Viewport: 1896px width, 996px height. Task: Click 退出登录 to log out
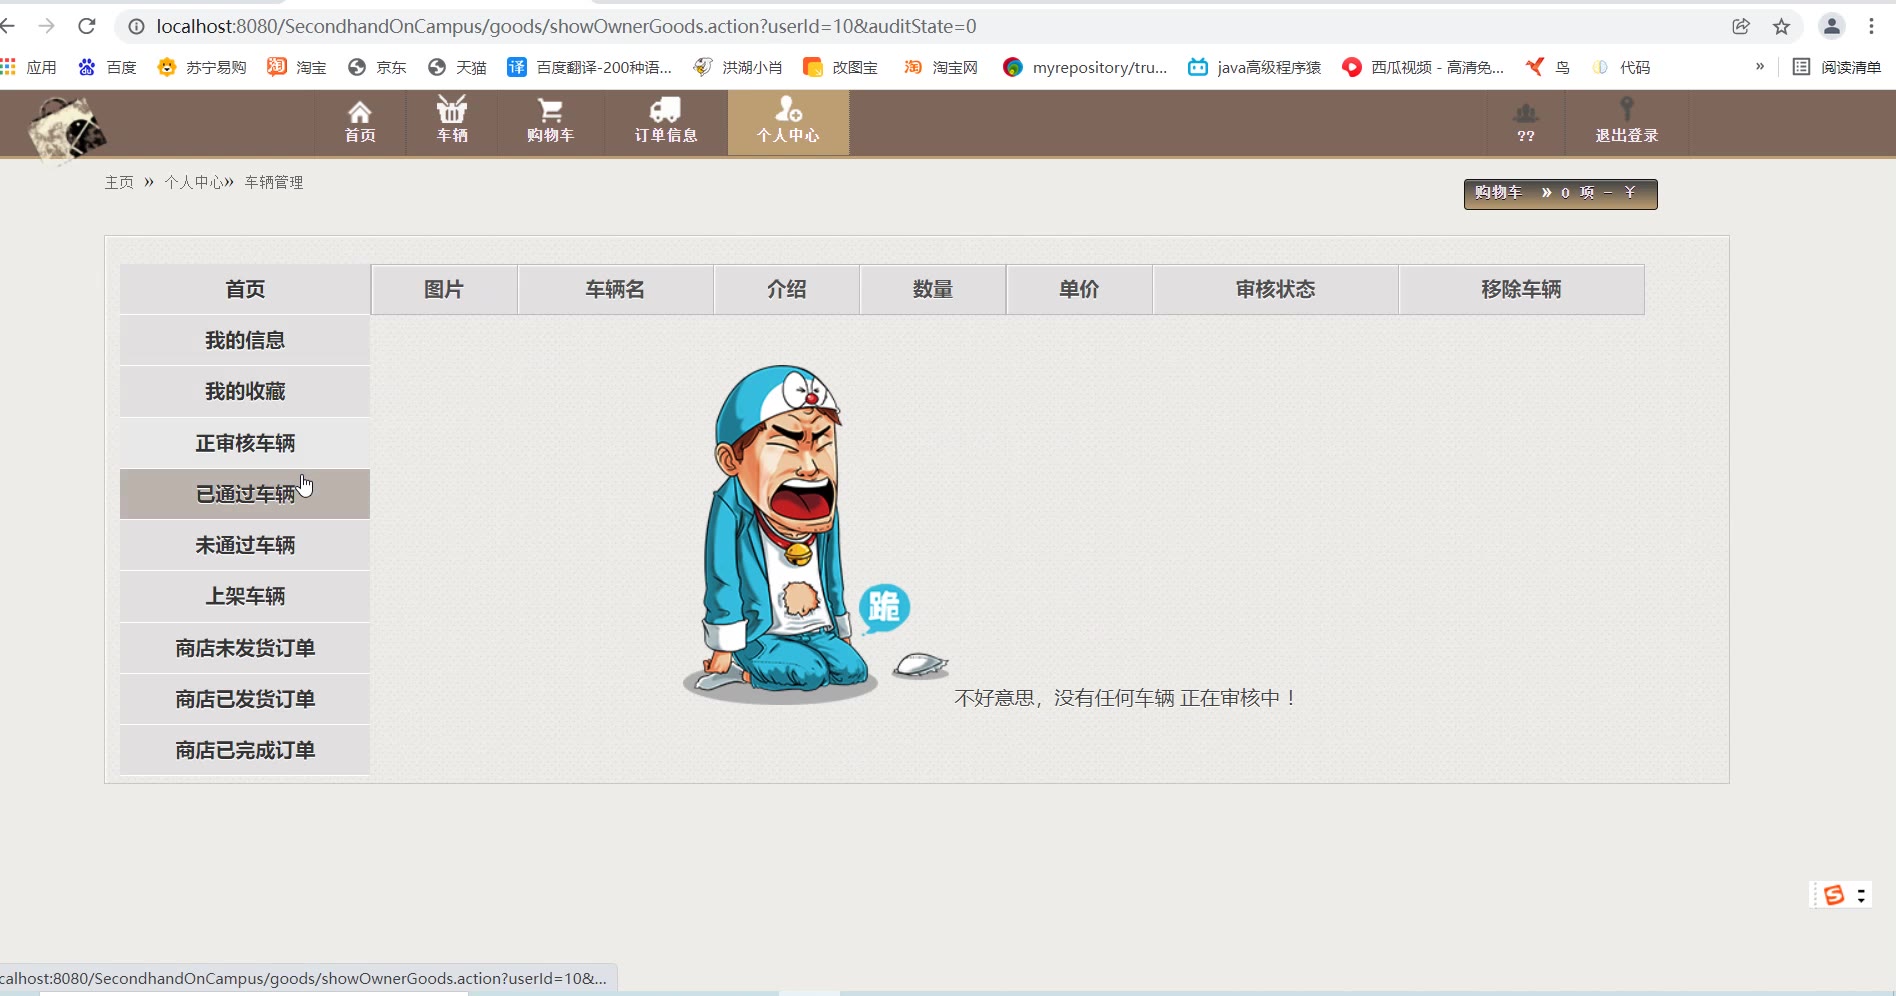1627,122
